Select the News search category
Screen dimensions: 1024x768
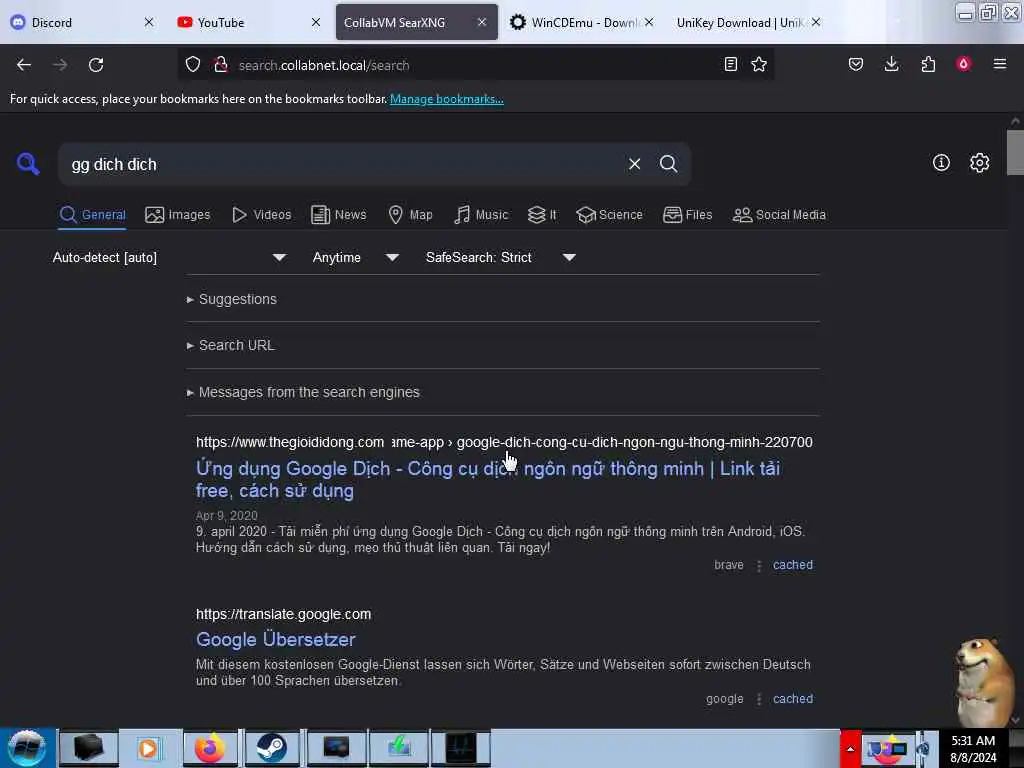pos(339,215)
